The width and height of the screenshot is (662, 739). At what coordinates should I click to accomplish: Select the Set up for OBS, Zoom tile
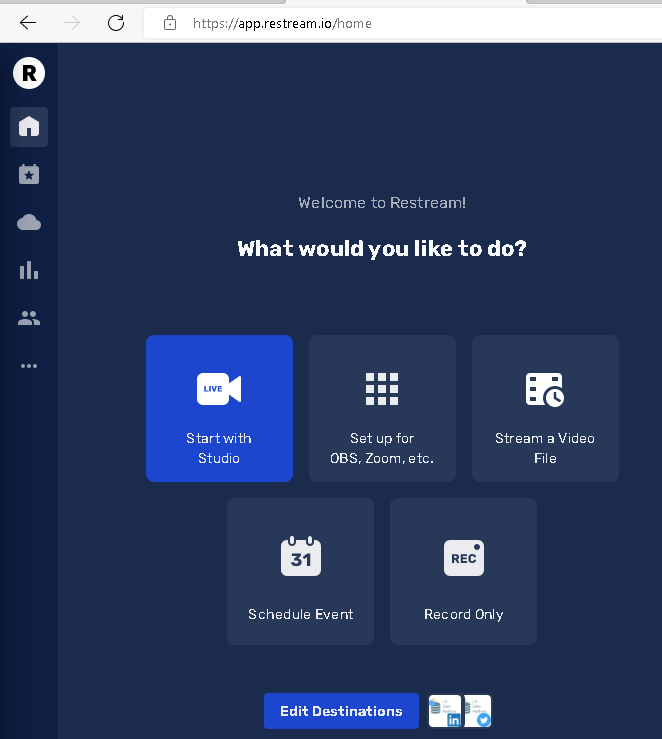point(382,408)
